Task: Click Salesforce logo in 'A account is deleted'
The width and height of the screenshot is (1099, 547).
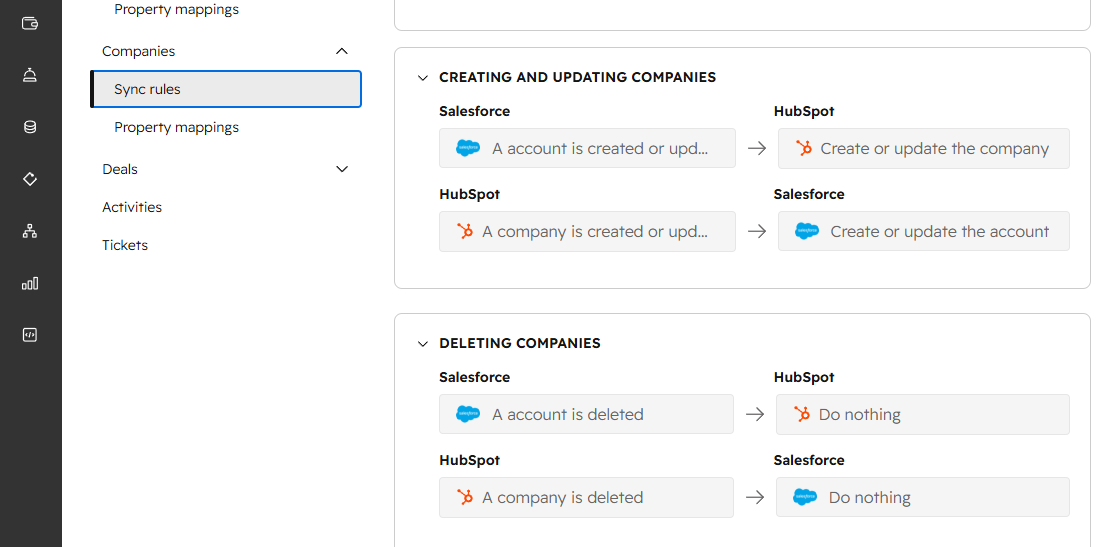Action: tap(467, 414)
